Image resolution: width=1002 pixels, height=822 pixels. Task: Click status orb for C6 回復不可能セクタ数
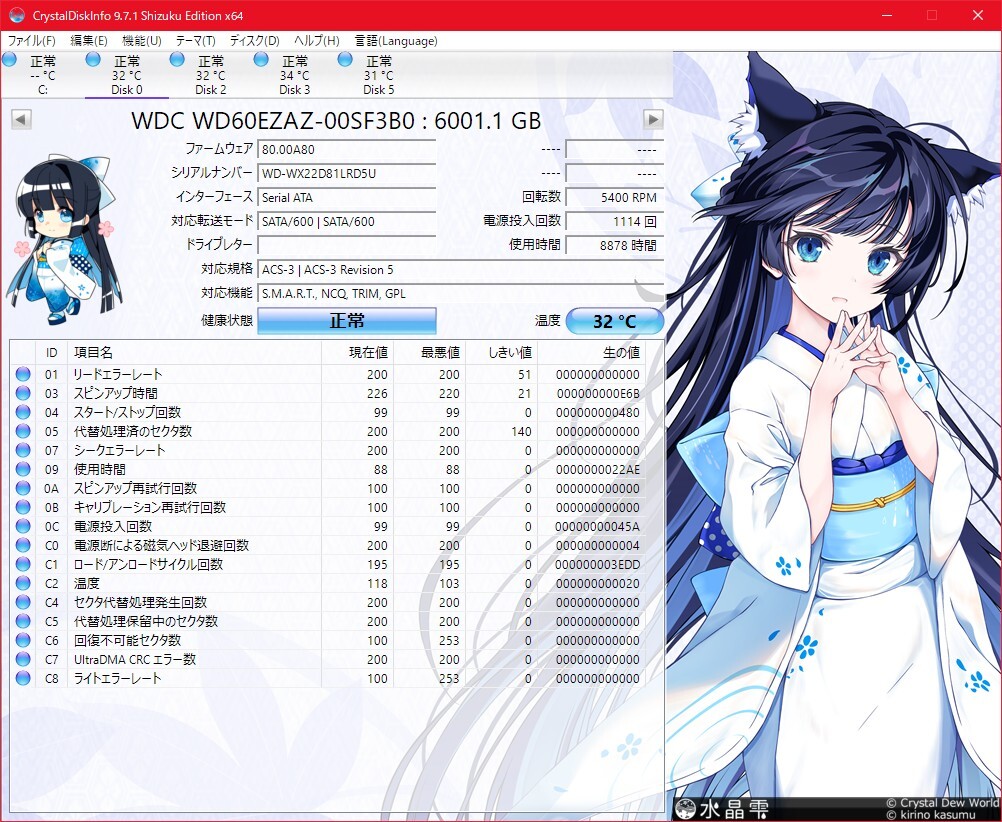(x=23, y=640)
